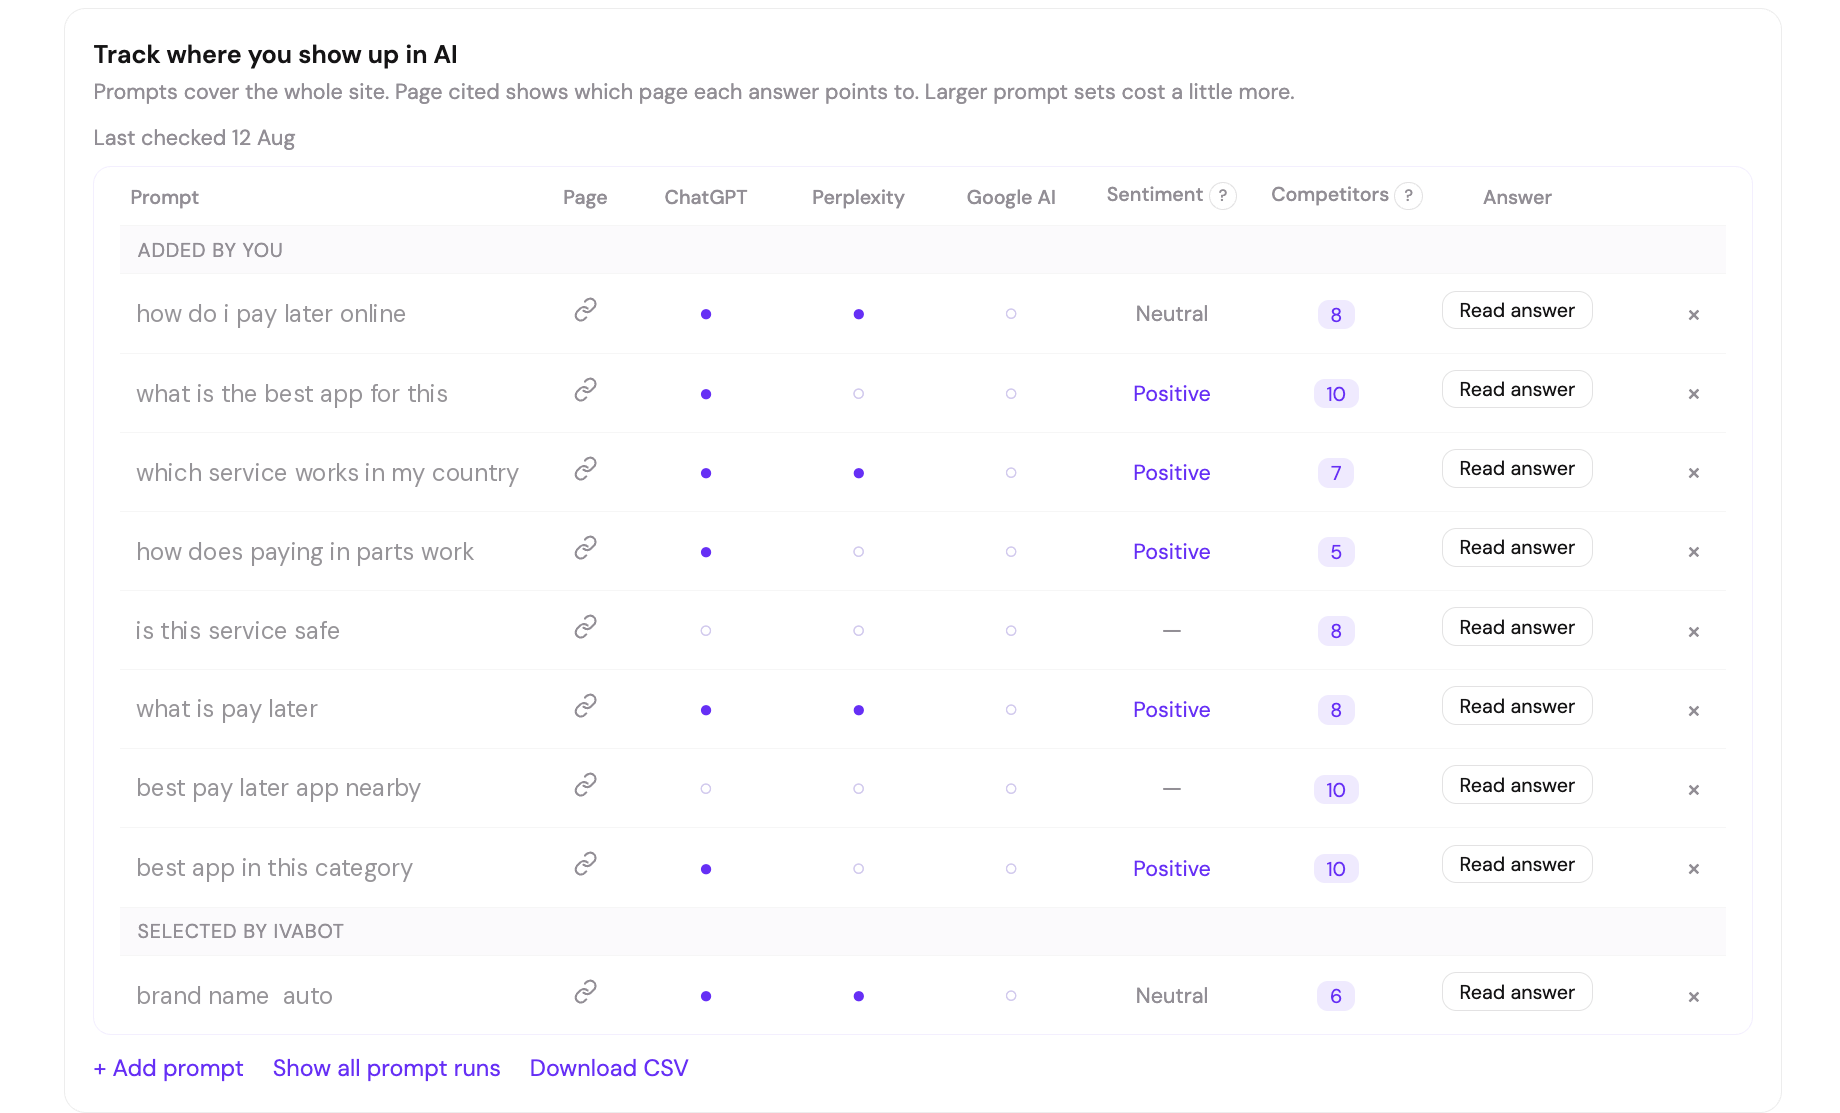Click the Perplexity column header

point(858,198)
